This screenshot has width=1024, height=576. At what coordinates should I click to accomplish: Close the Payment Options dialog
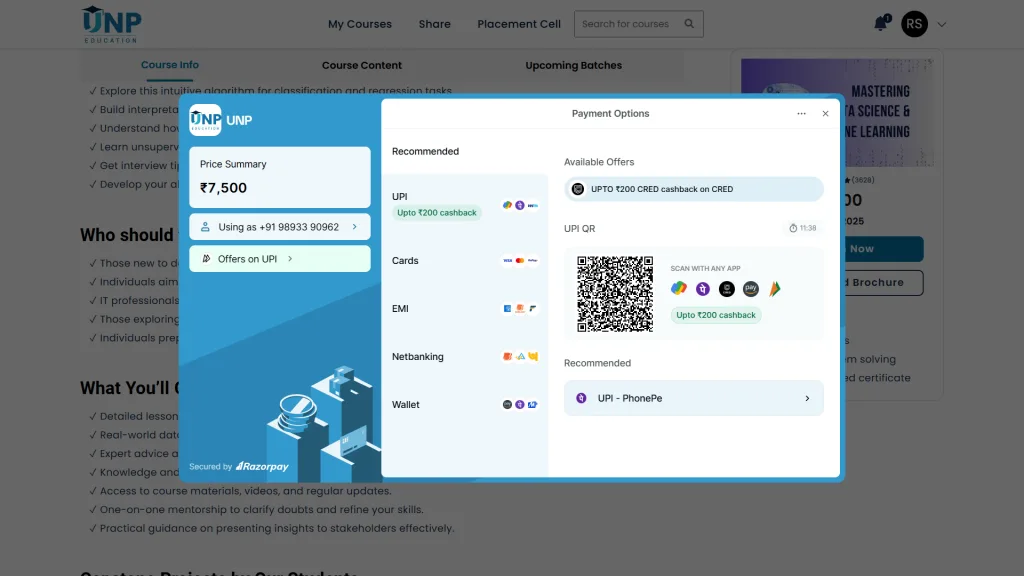click(825, 114)
